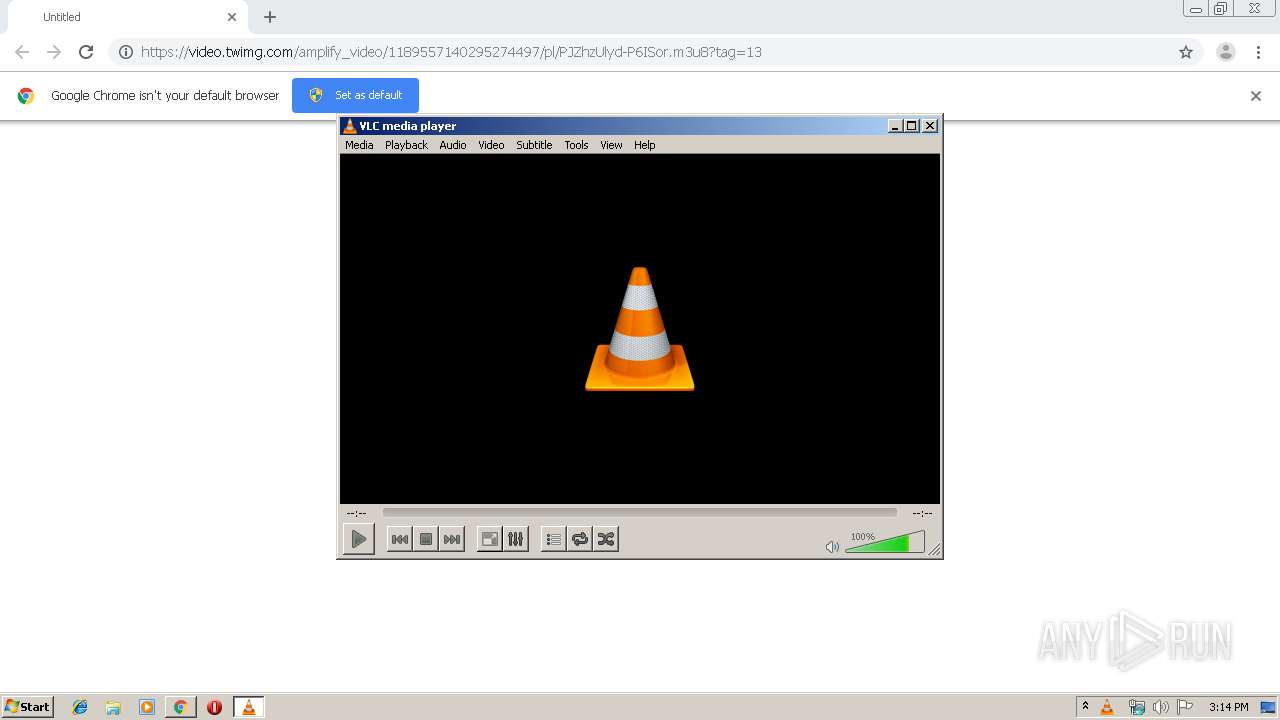The height and width of the screenshot is (720, 1280).
Task: Click Chrome logo in the notification bar
Action: 26,96
